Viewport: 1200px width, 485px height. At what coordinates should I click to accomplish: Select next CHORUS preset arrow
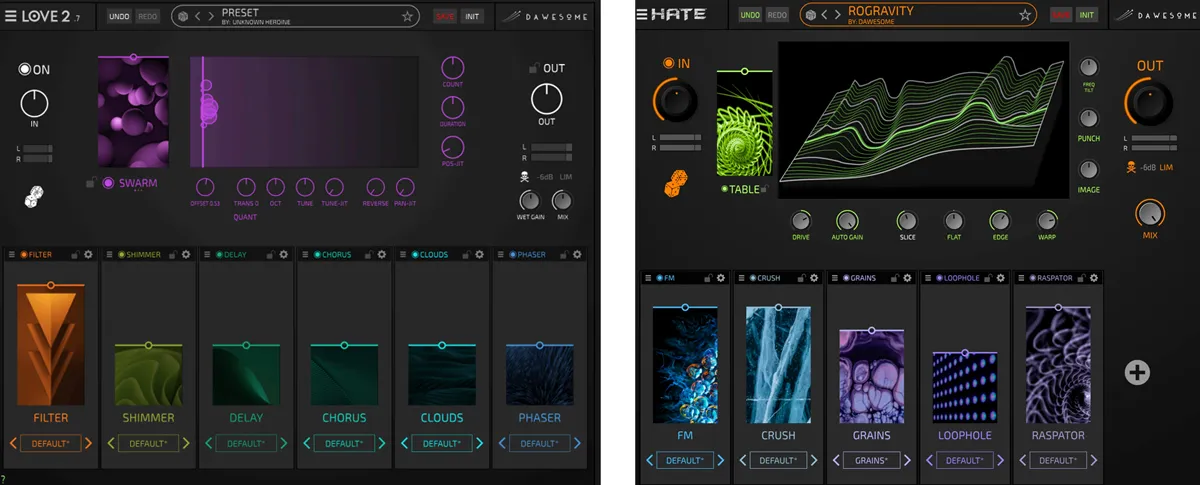[381, 443]
